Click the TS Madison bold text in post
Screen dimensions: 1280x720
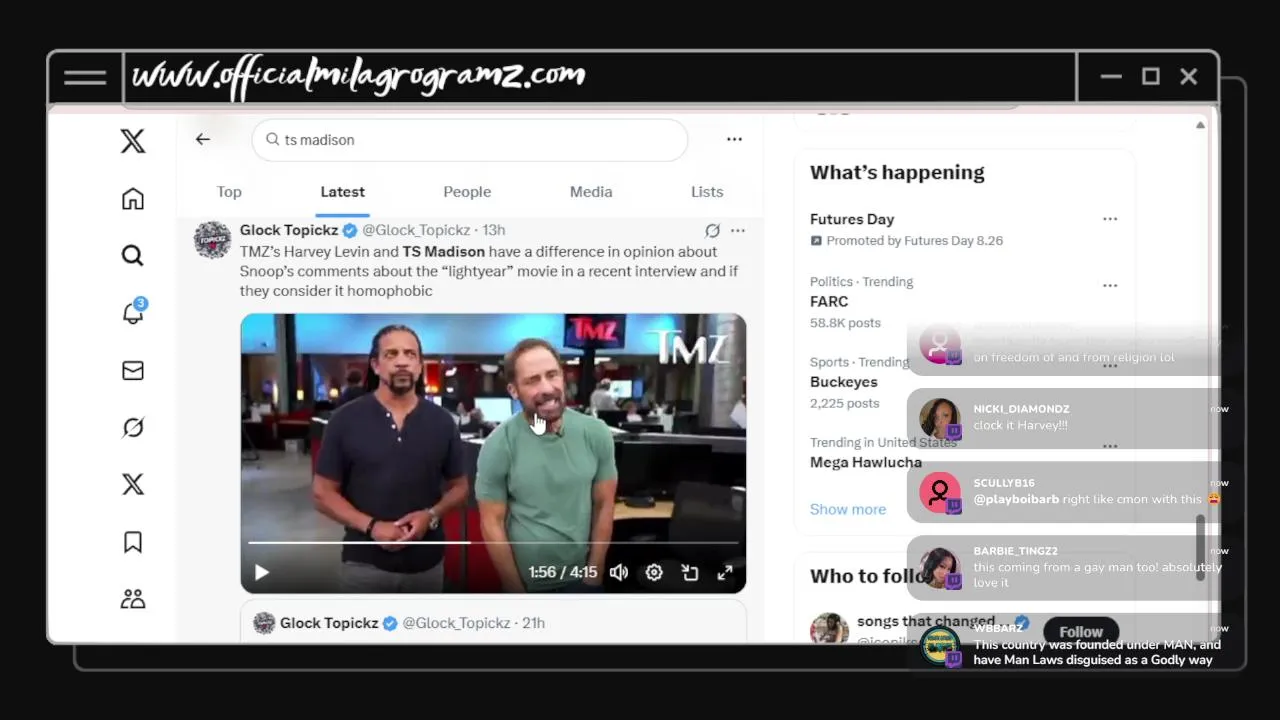tap(443, 252)
